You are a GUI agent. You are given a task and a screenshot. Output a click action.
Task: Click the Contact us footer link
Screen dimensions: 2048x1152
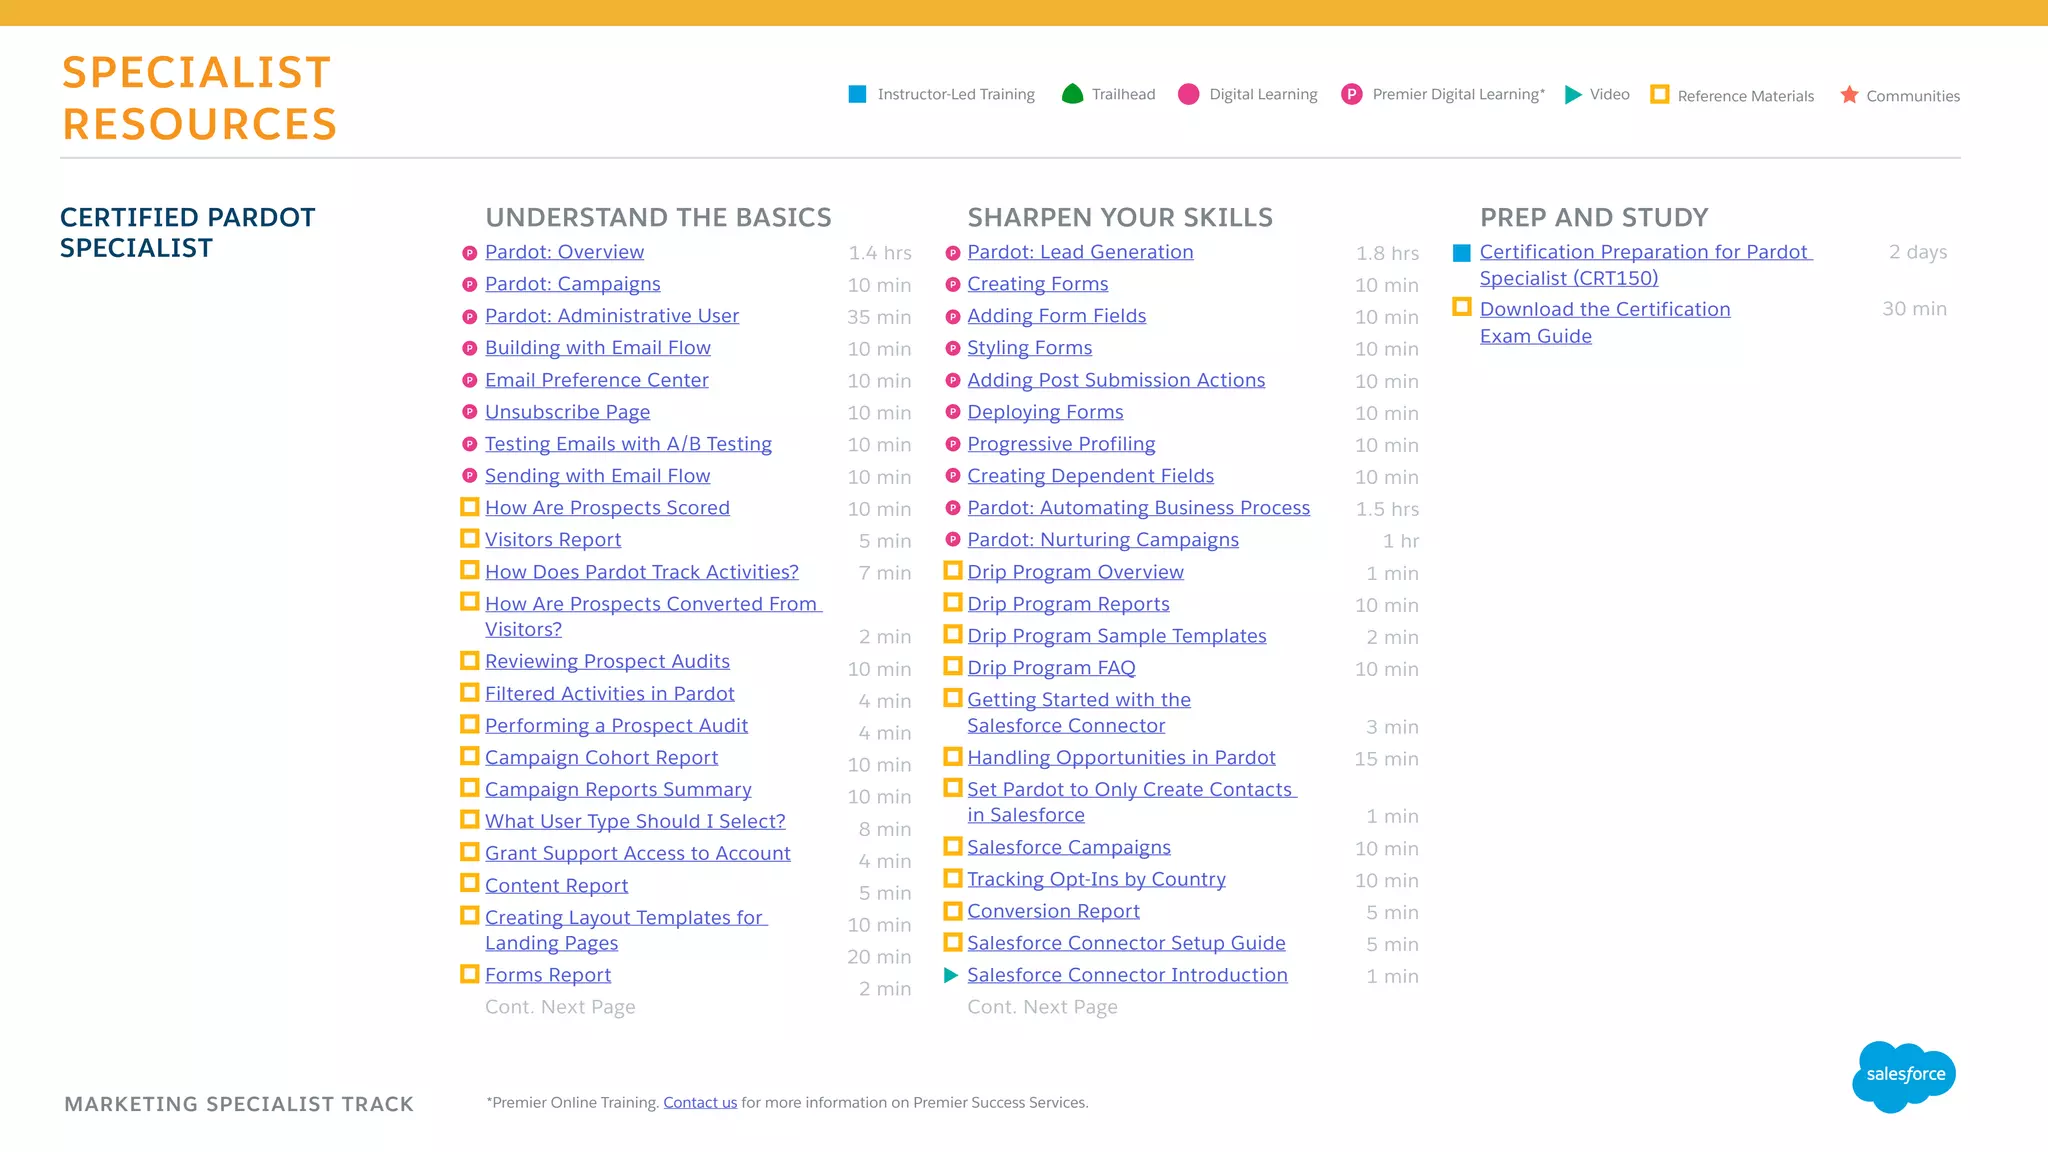tap(700, 1102)
